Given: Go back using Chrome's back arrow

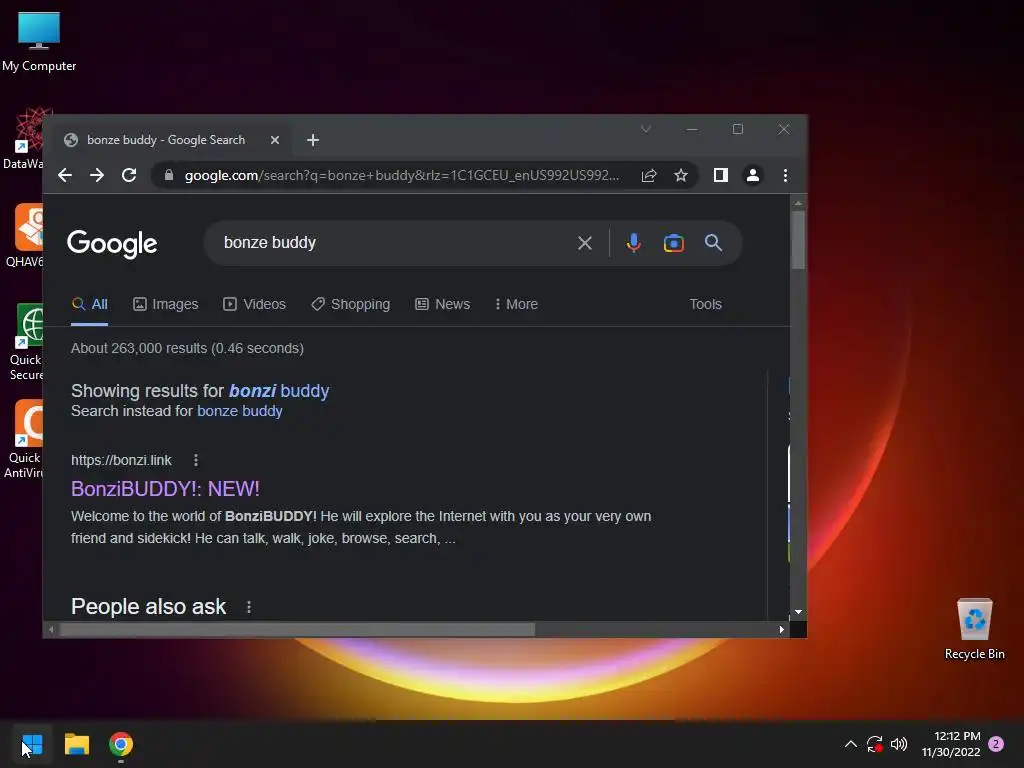Looking at the screenshot, I should 65,175.
